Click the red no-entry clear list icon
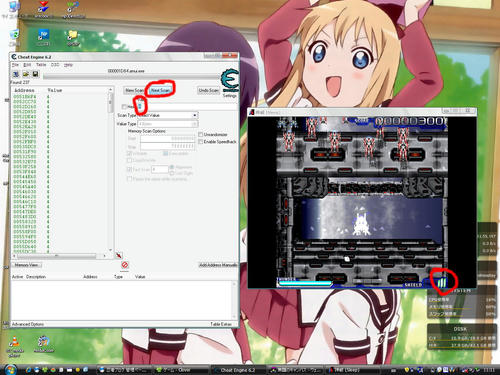 click(125, 265)
